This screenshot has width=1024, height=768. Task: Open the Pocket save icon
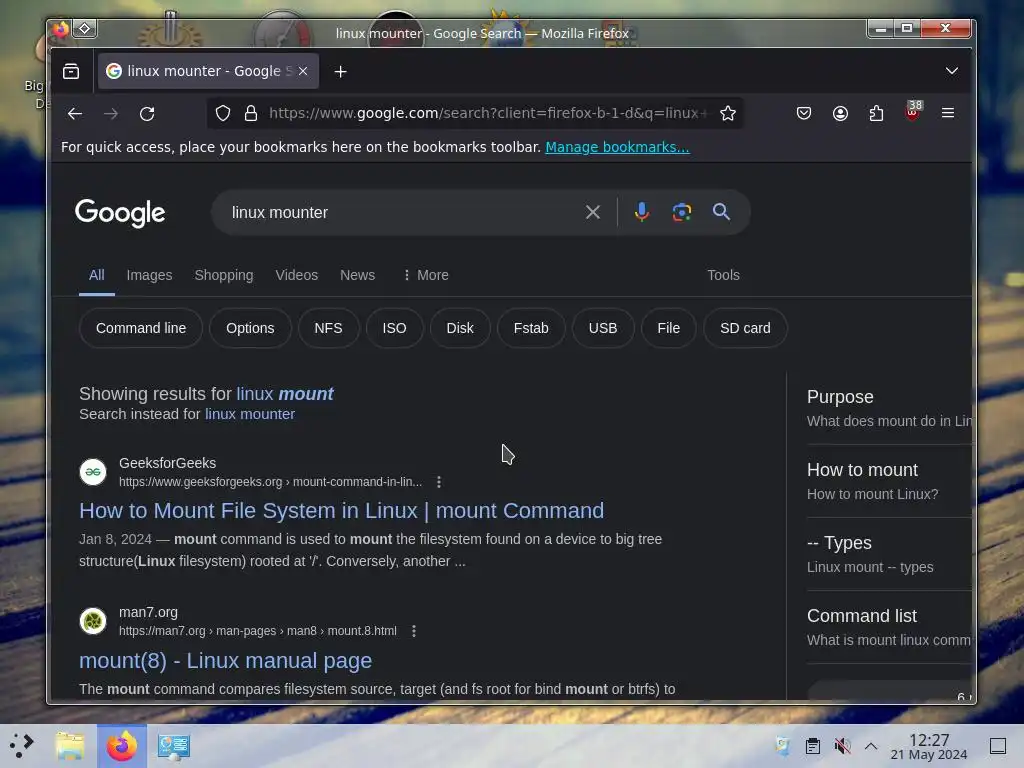point(804,114)
